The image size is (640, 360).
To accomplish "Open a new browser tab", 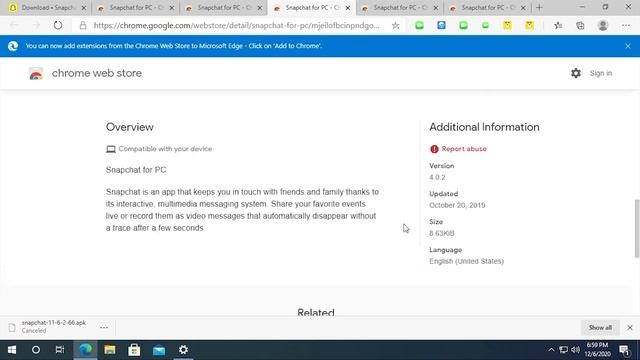I will coord(539,7).
